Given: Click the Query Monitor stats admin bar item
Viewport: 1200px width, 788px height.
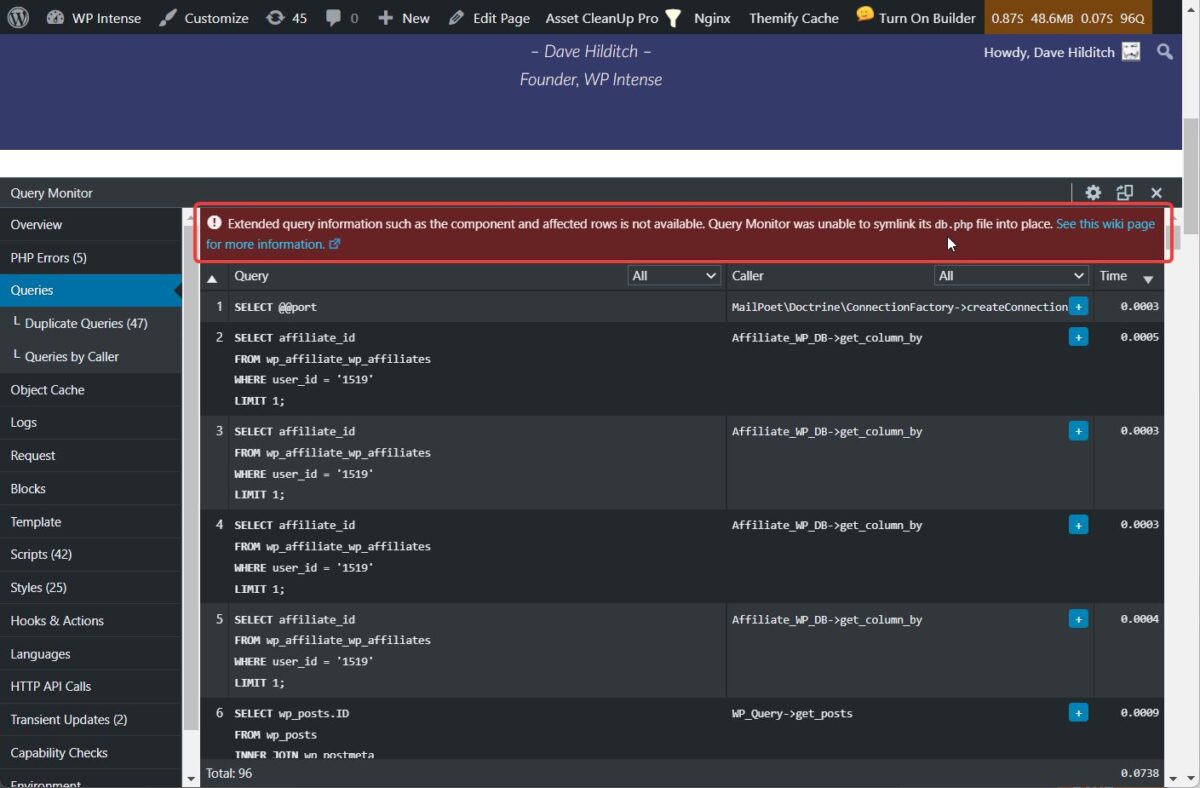Looking at the screenshot, I should (1069, 18).
